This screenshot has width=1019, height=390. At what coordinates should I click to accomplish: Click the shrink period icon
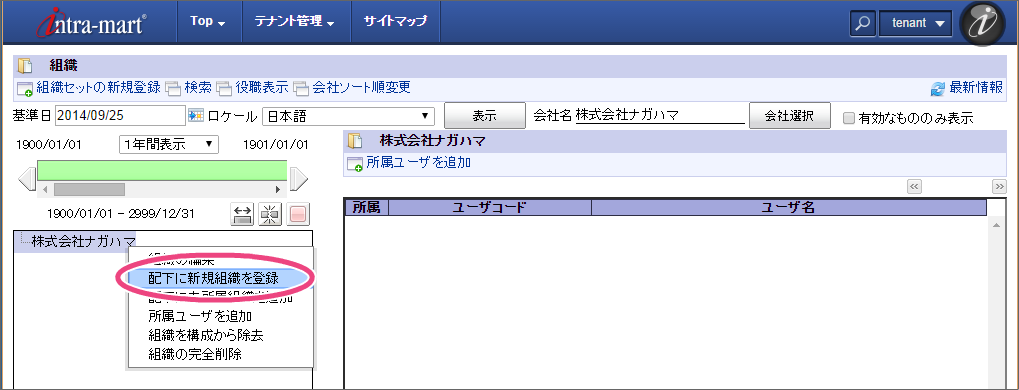pyautogui.click(x=270, y=214)
